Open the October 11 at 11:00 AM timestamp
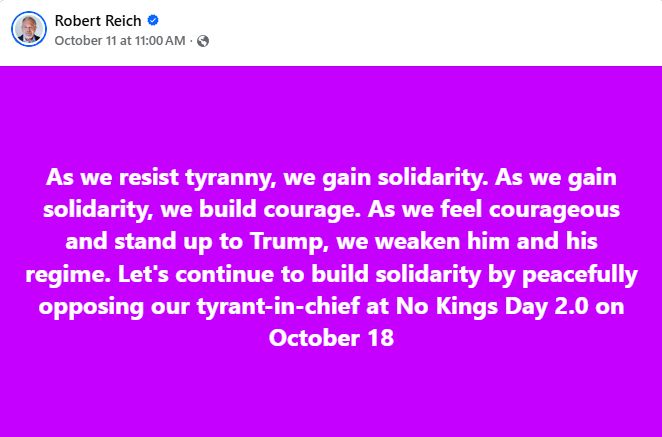The width and height of the screenshot is (662, 437). 120,41
